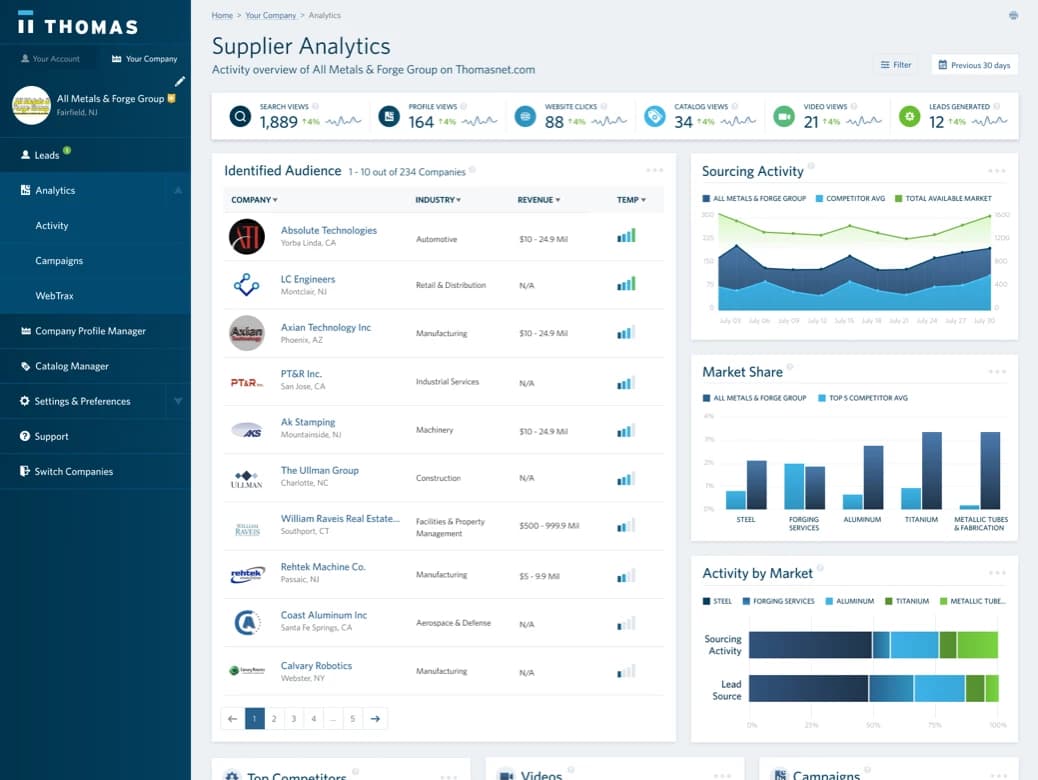Go to Your Company breadcrumb link
Screen dimensions: 1038x780
(271, 15)
